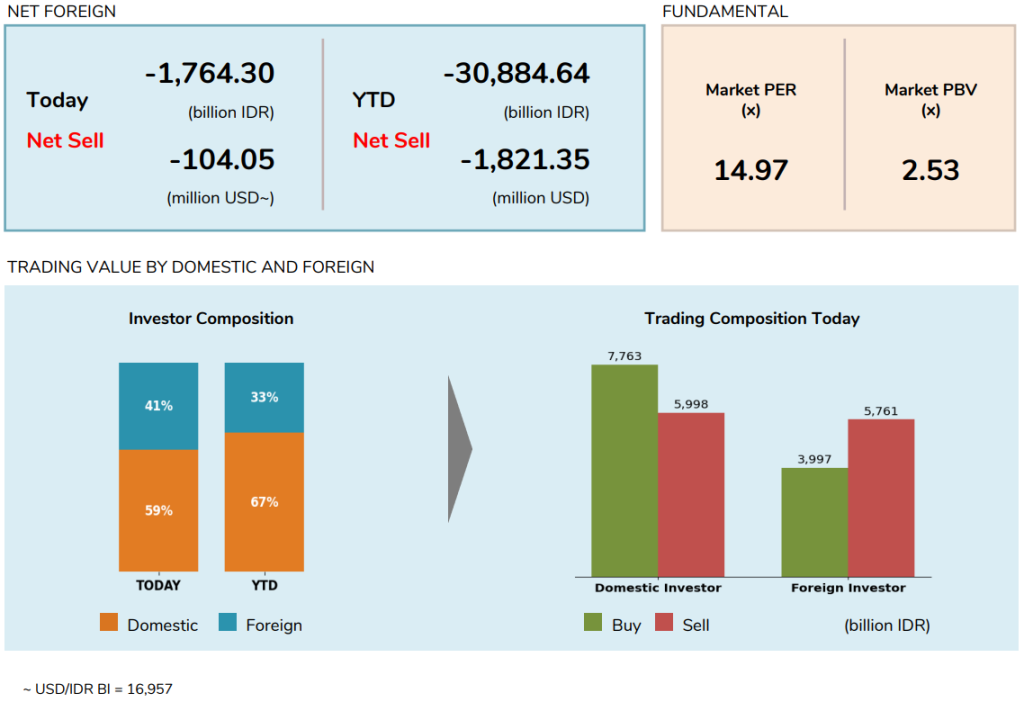
Task: Select the Foreign Investor sell bar labeled 5,761
Action: pos(881,497)
